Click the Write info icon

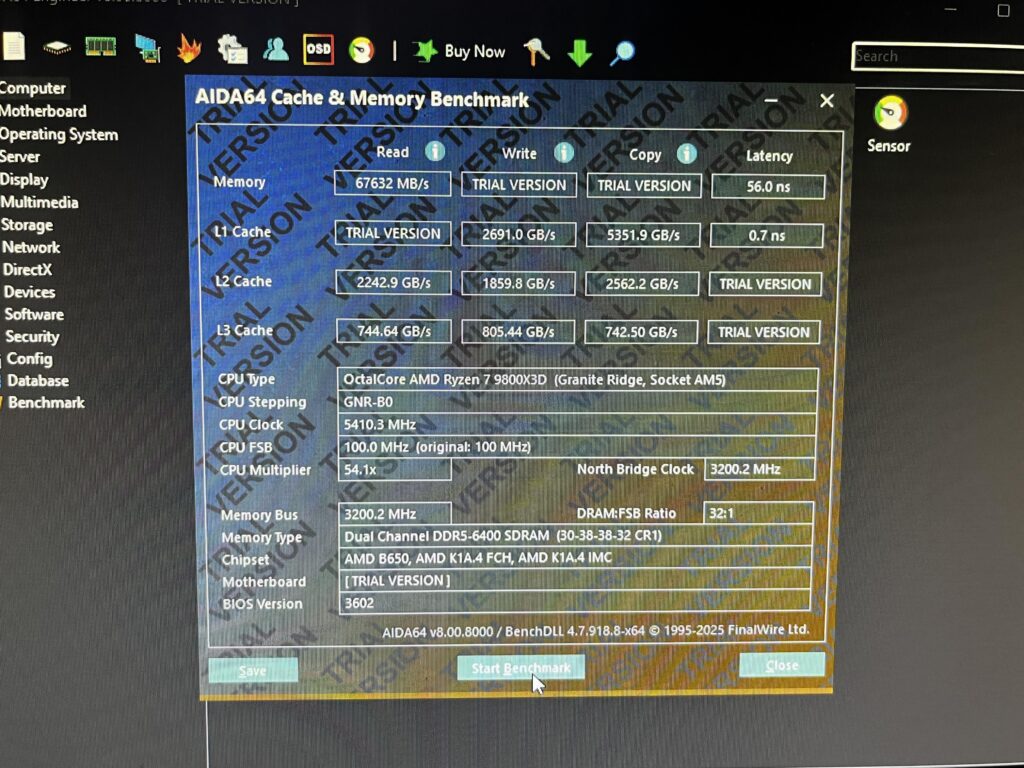click(x=564, y=153)
